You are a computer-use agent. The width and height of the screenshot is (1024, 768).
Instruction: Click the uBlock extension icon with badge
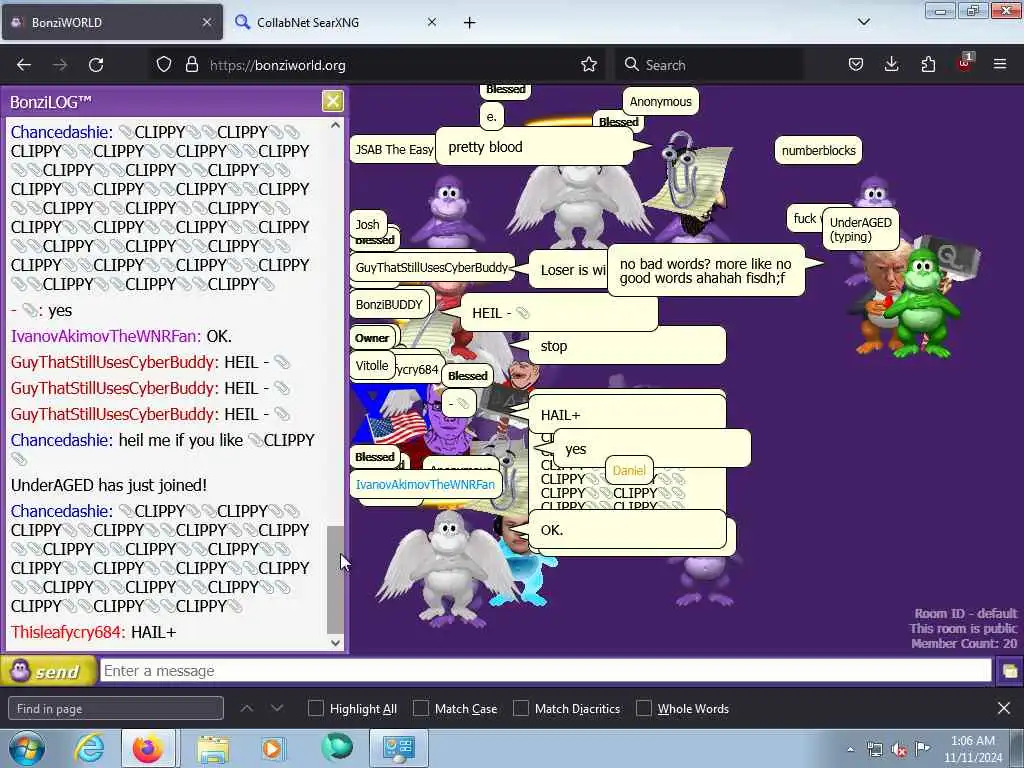tap(965, 63)
